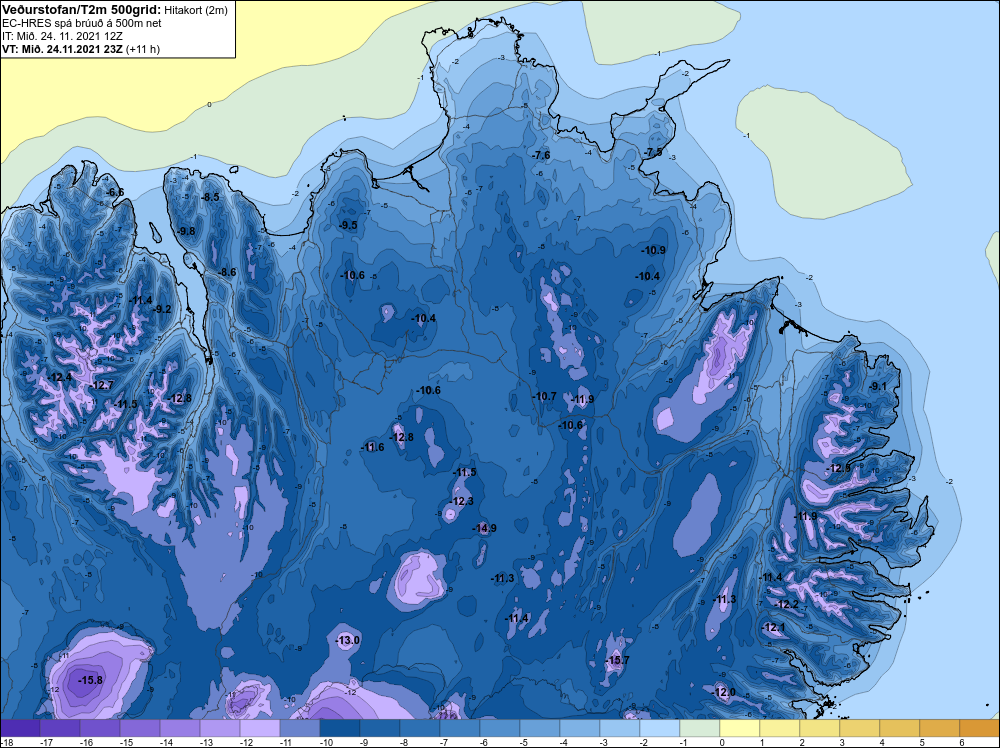Pick the dark blue legend swatch between -10 and -9
The image size is (1000, 748).
click(x=340, y=728)
